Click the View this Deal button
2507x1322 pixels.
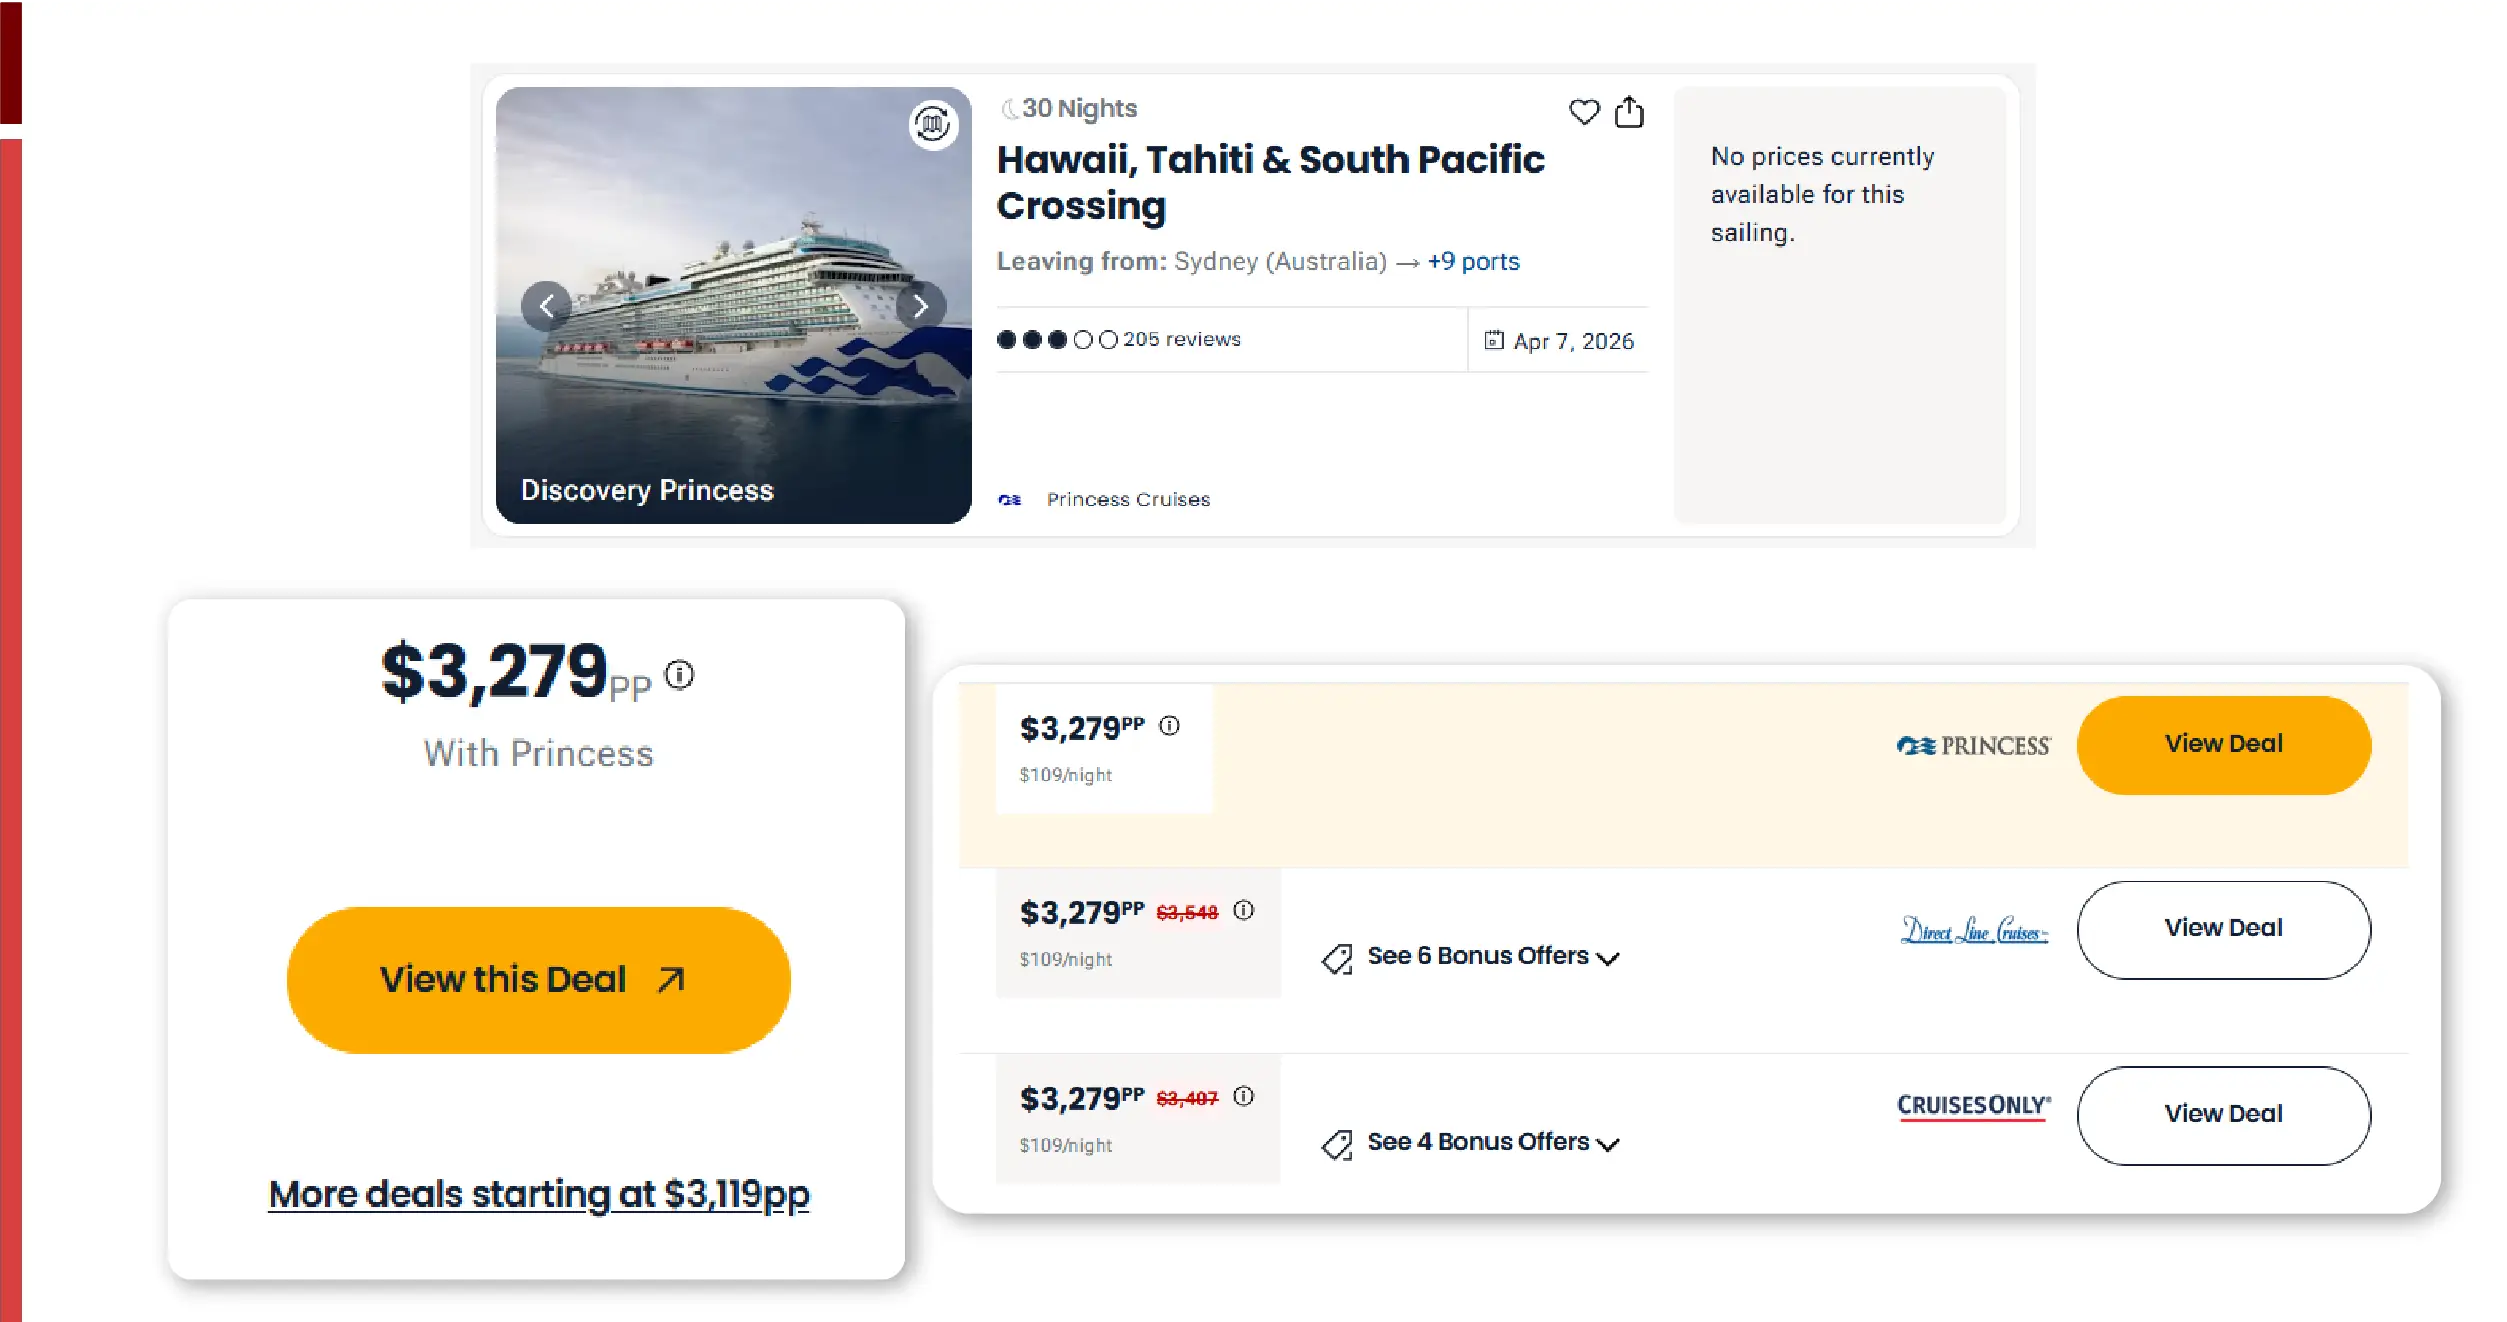(538, 980)
